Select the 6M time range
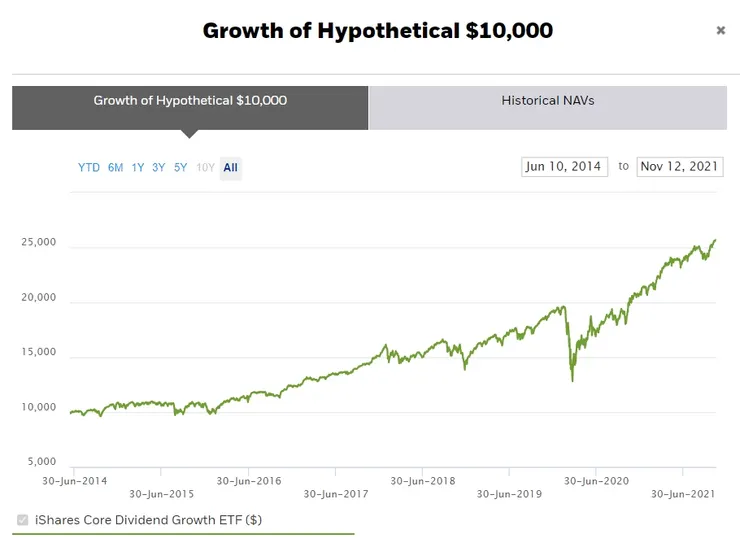 point(116,168)
